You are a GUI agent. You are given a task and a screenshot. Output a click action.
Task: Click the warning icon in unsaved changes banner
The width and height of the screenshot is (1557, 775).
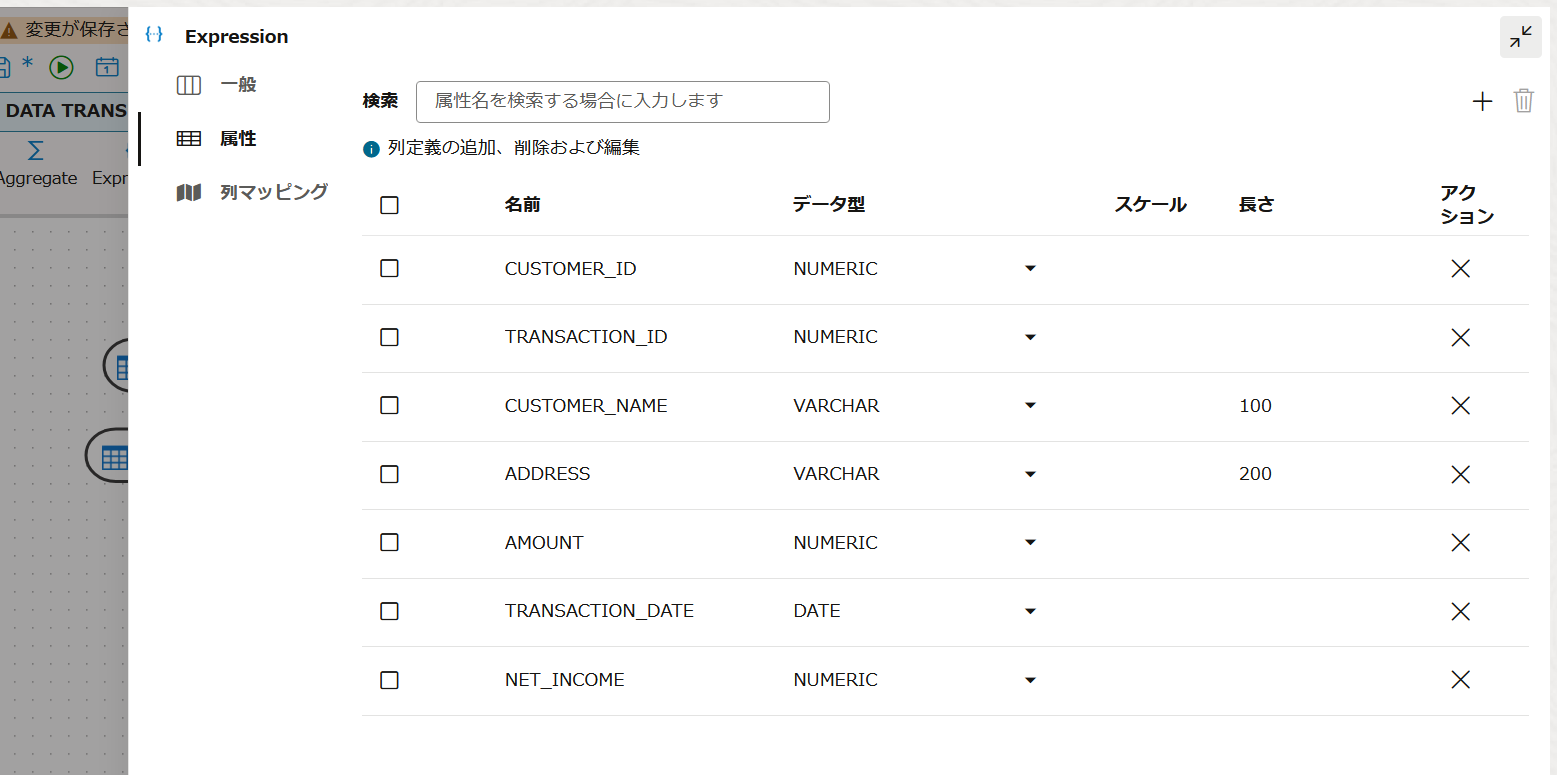click(9, 30)
